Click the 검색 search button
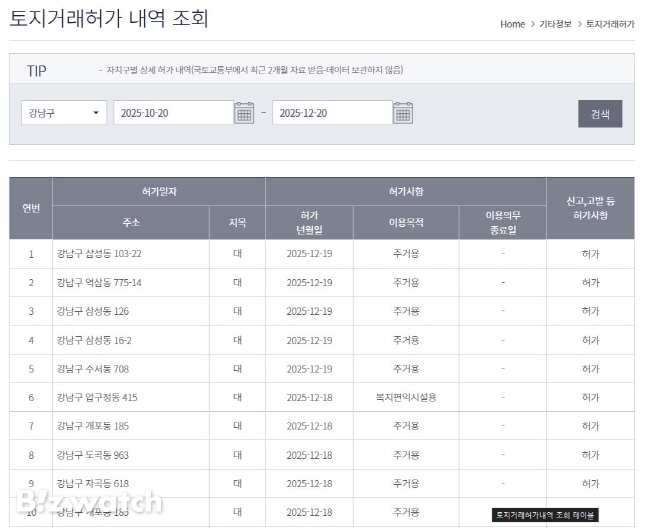The height and width of the screenshot is (528, 645). 599,113
